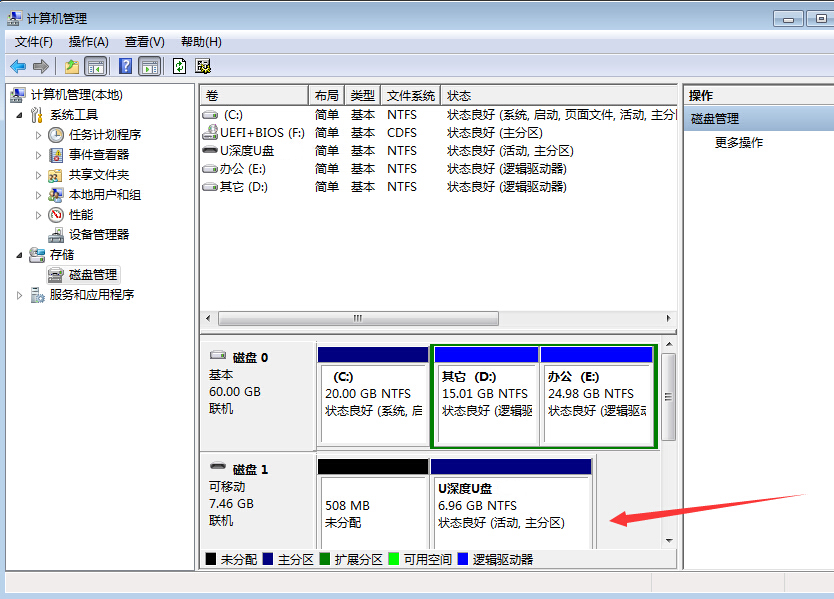The image size is (834, 599).
Task: Click 更多操作 in the actions pane
Action: [738, 142]
